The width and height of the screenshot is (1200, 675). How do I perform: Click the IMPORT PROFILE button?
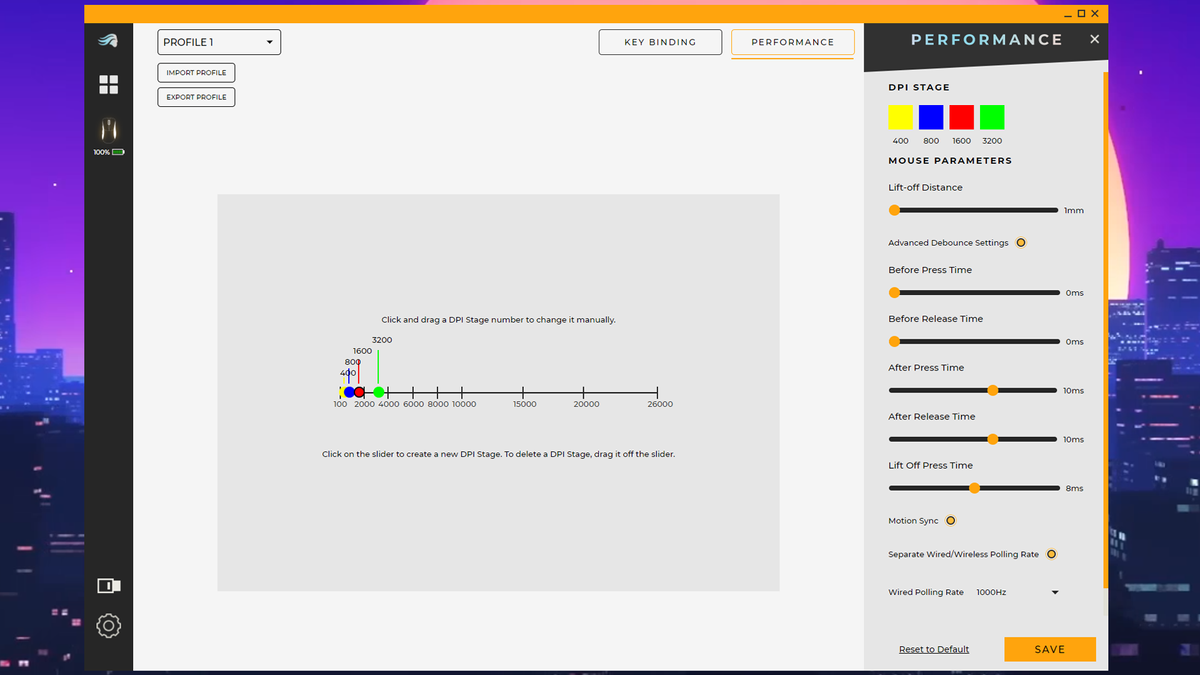(x=196, y=73)
